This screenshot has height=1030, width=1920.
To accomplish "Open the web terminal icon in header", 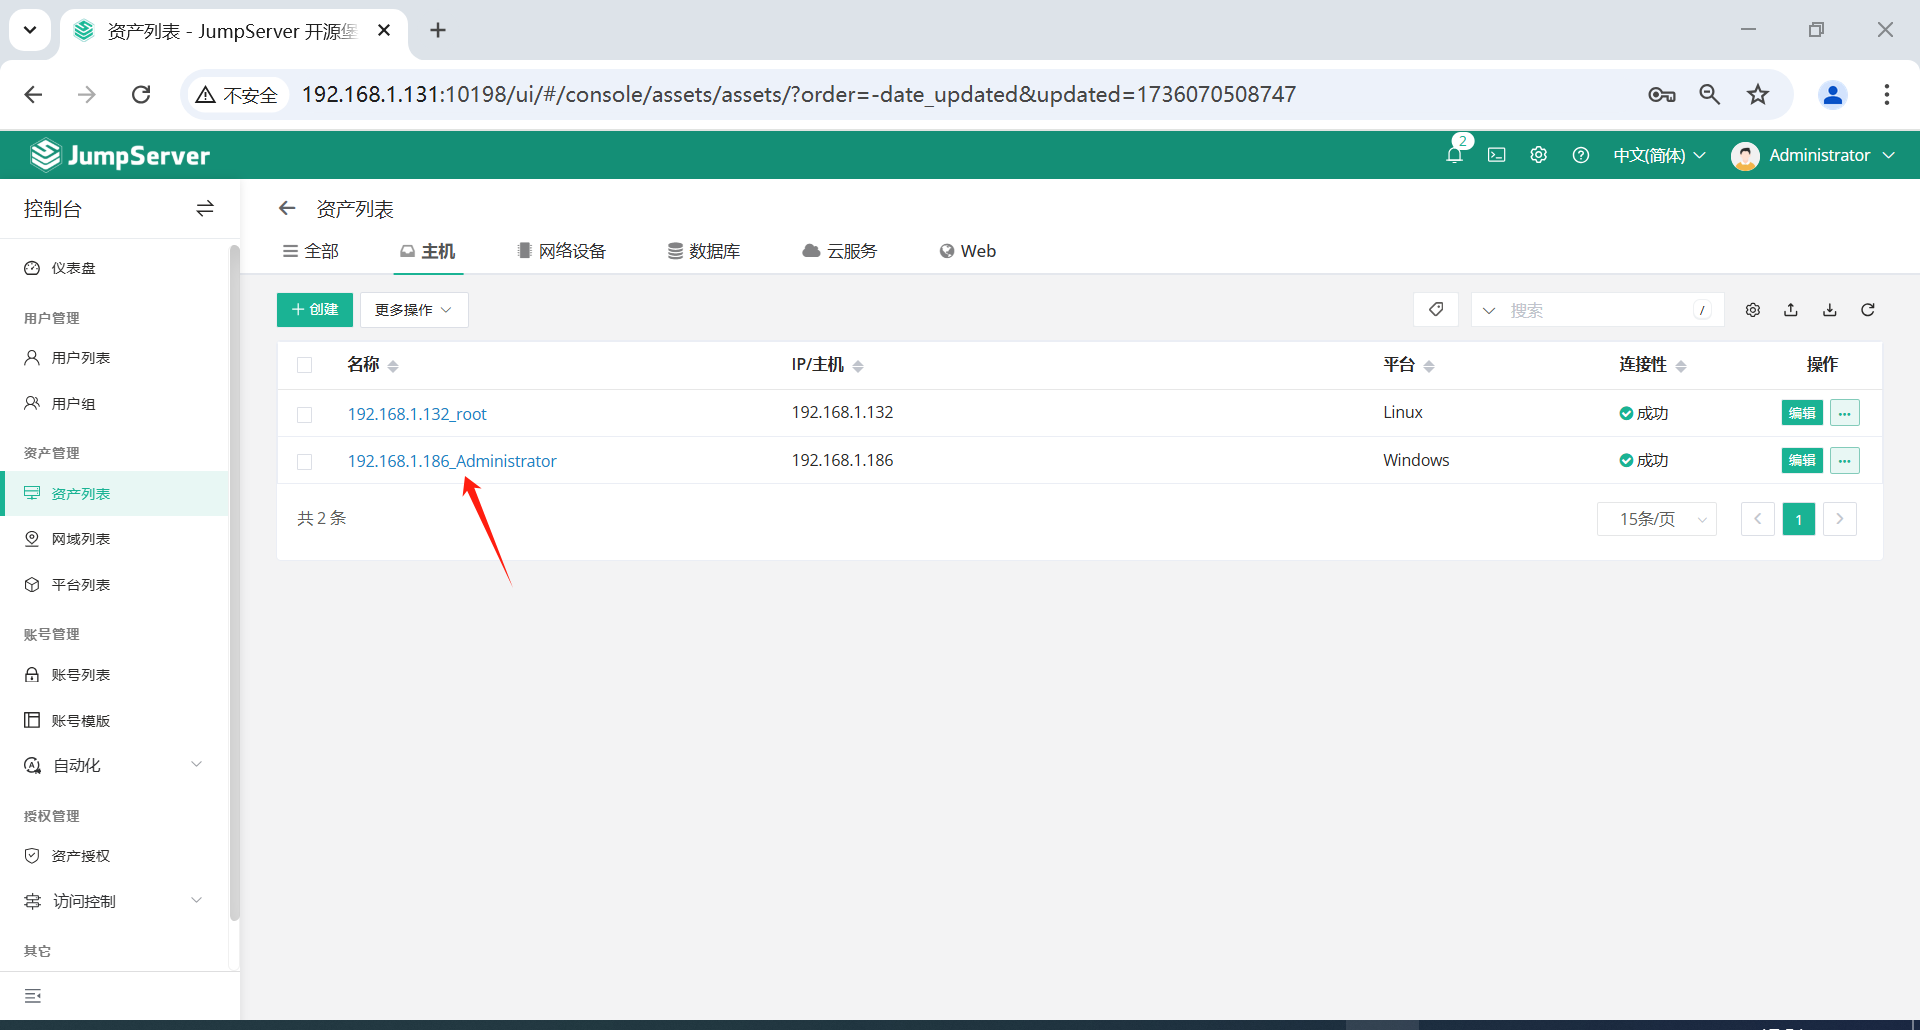I will tap(1497, 155).
